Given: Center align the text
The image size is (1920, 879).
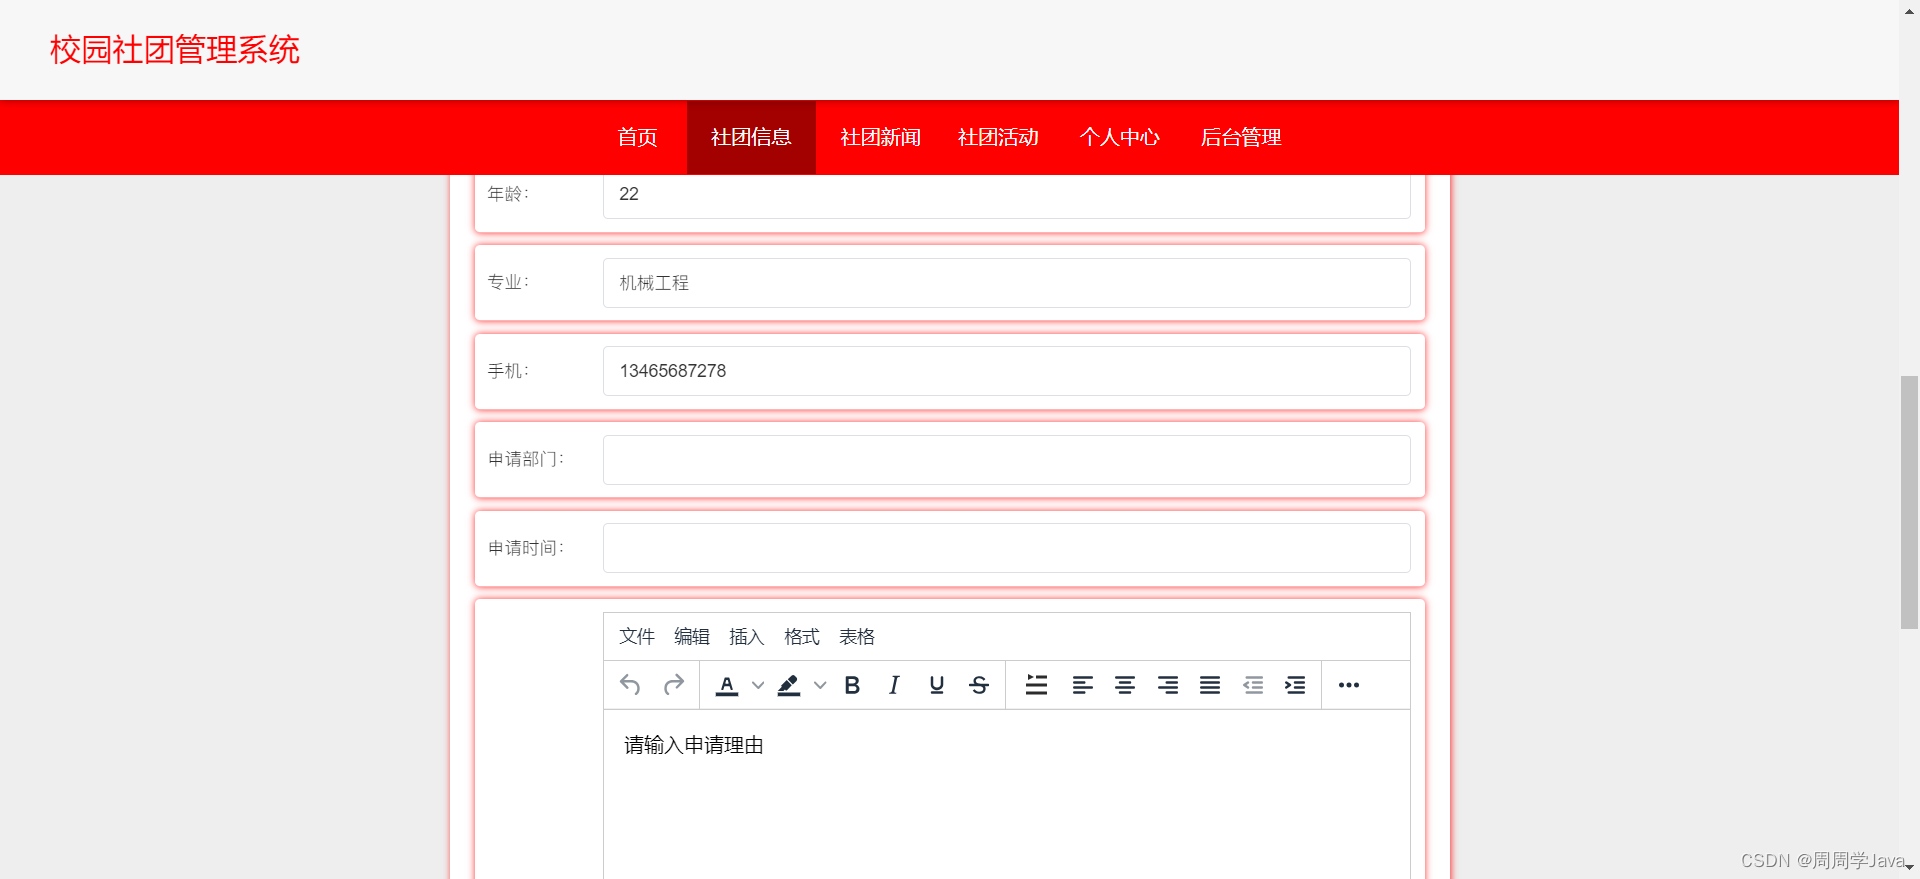Looking at the screenshot, I should [1125, 685].
